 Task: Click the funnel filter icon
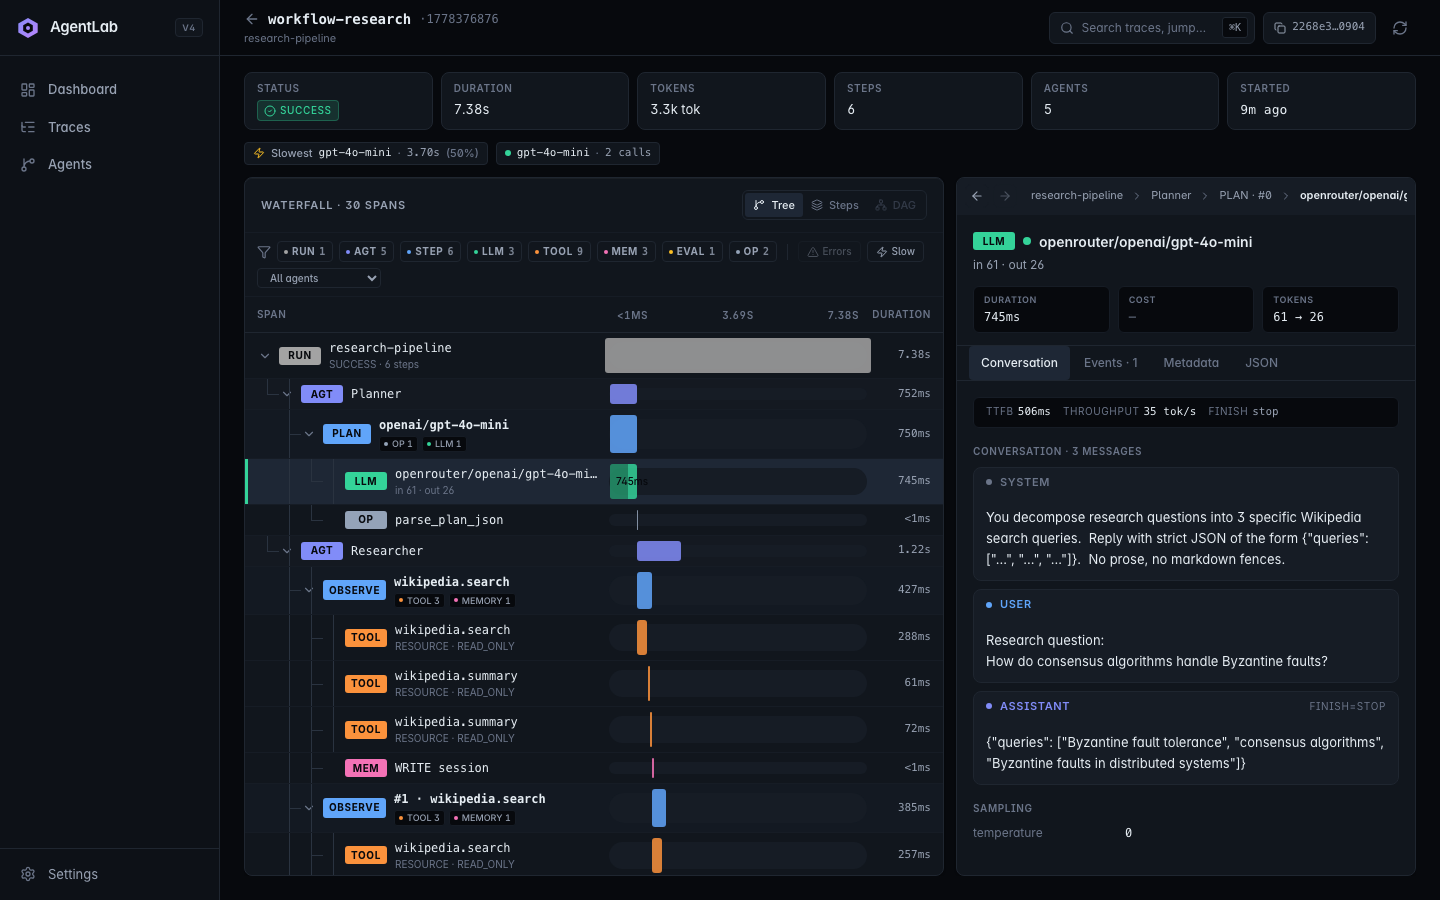(264, 252)
